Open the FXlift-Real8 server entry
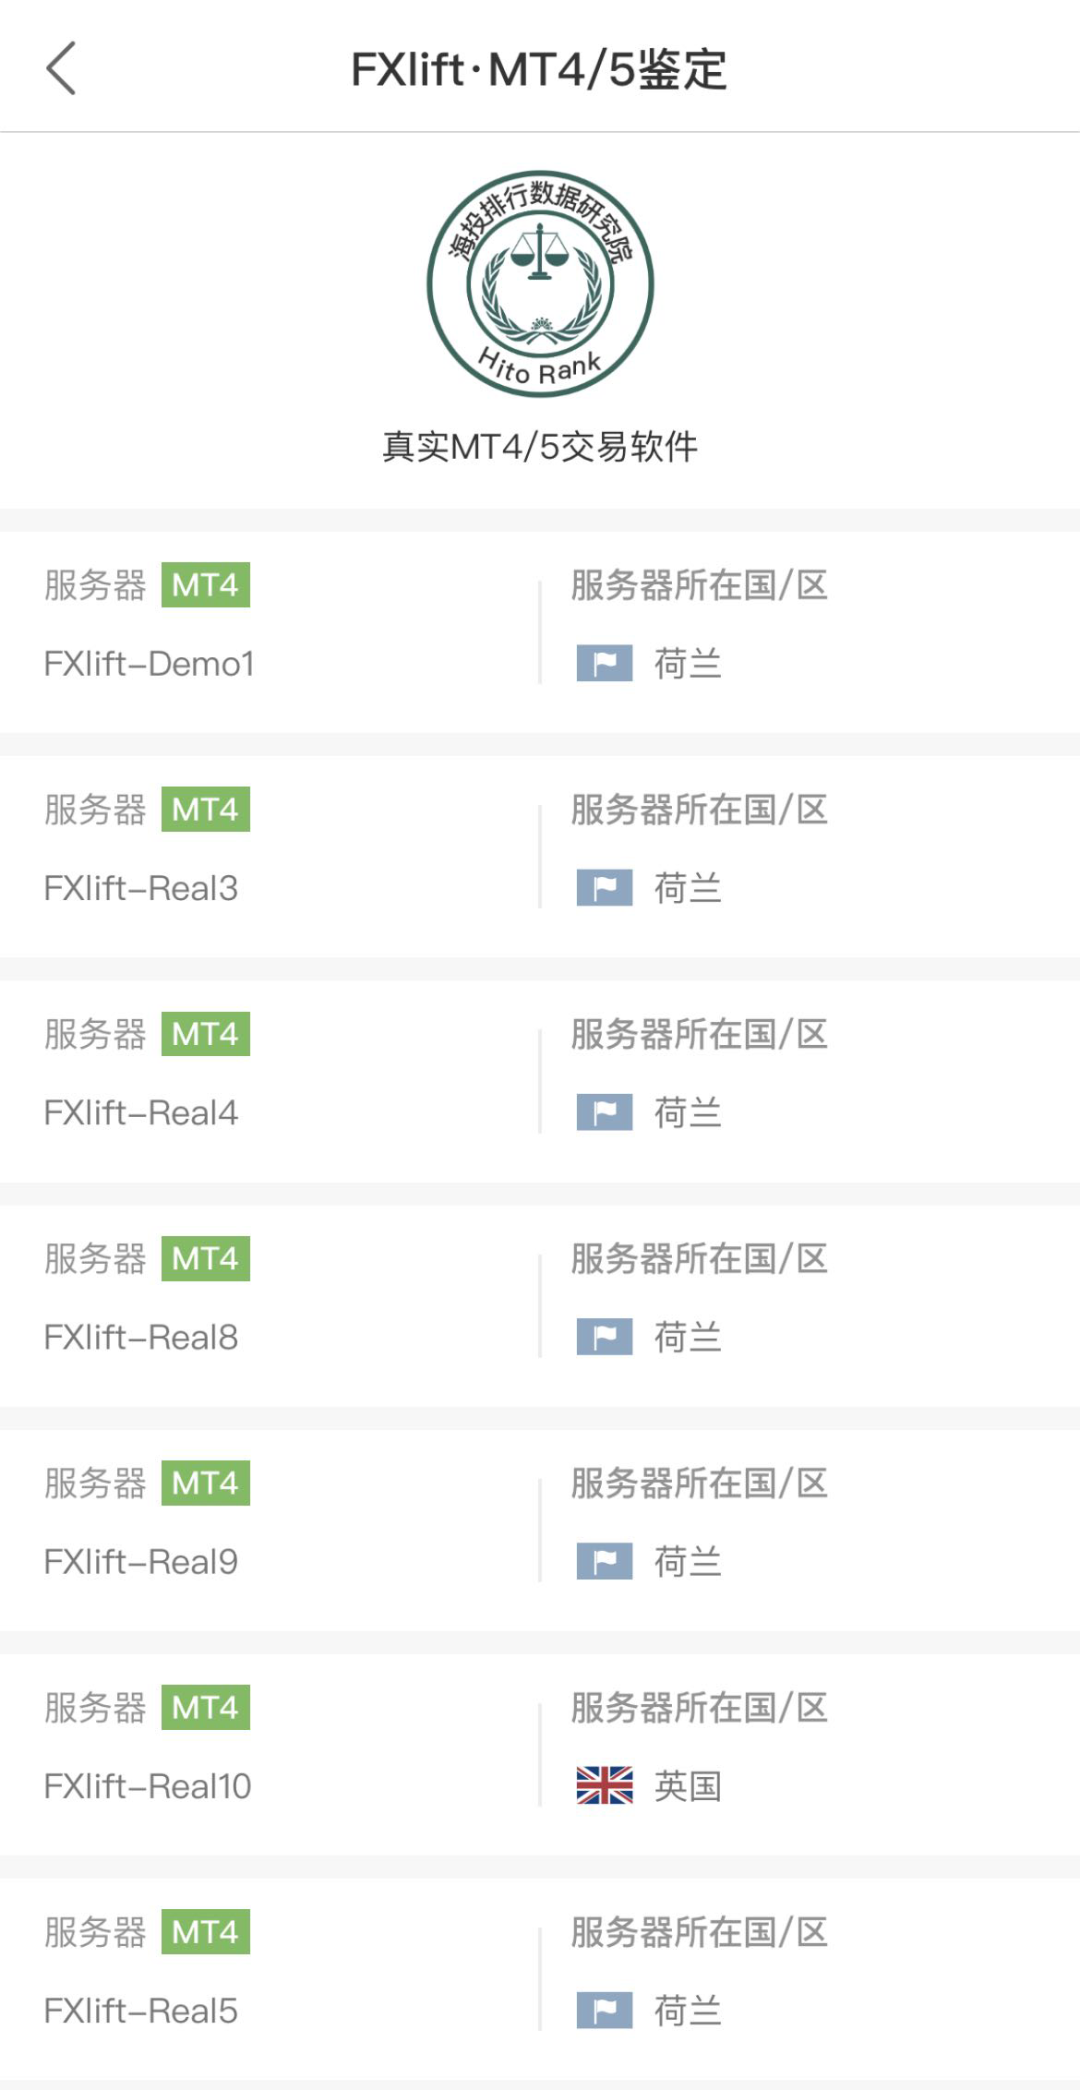 141,1337
